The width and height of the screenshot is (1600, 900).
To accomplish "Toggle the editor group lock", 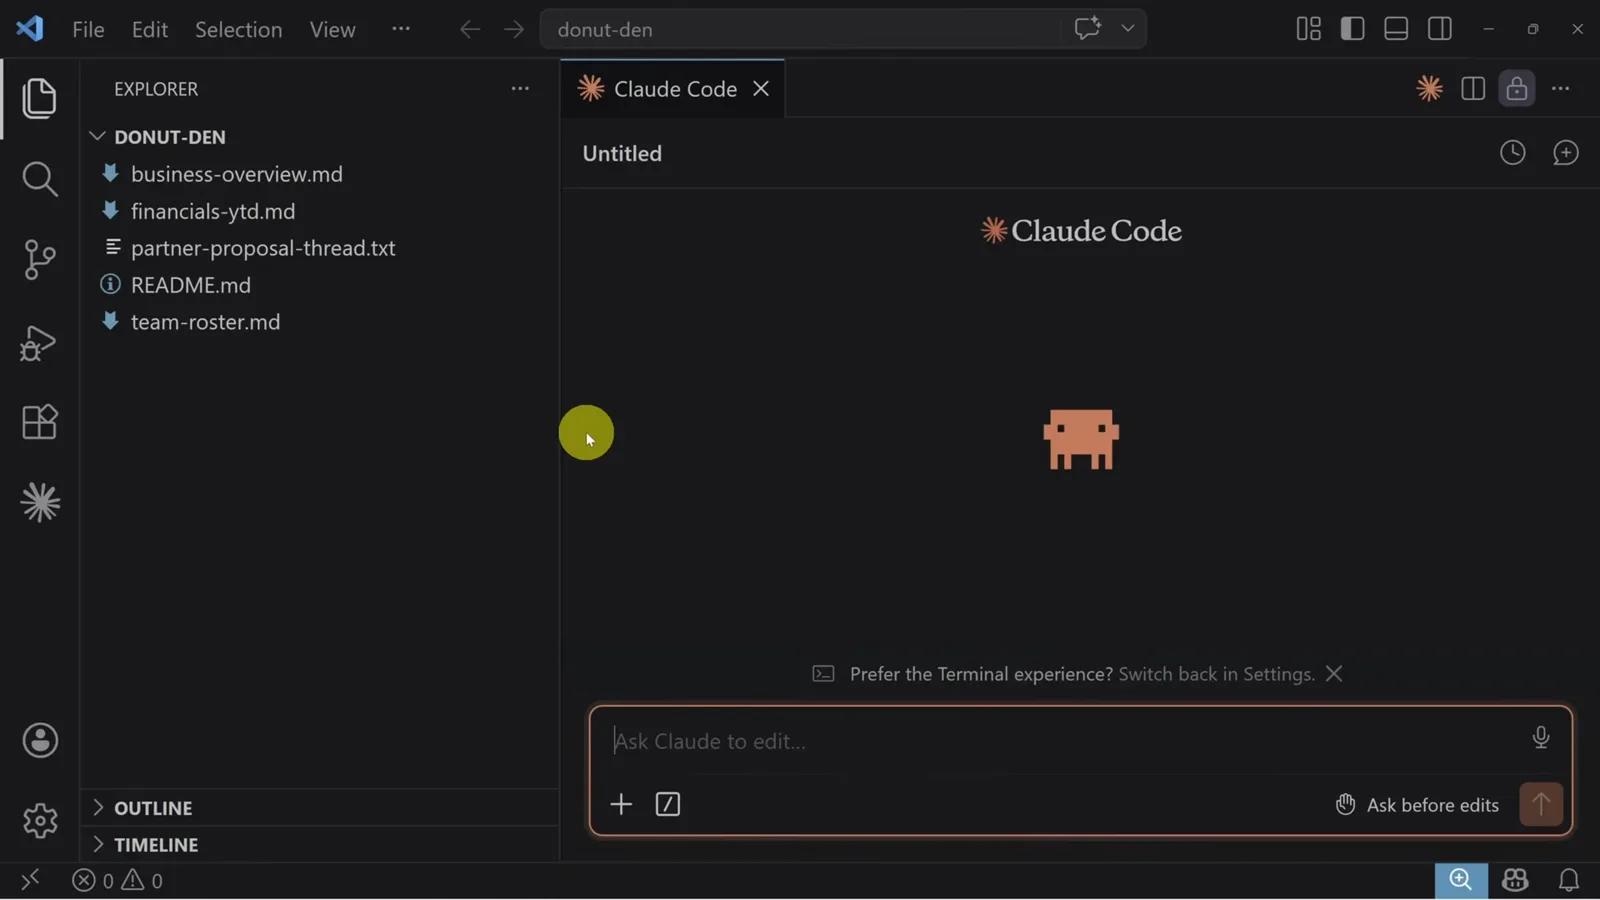I will coord(1517,89).
